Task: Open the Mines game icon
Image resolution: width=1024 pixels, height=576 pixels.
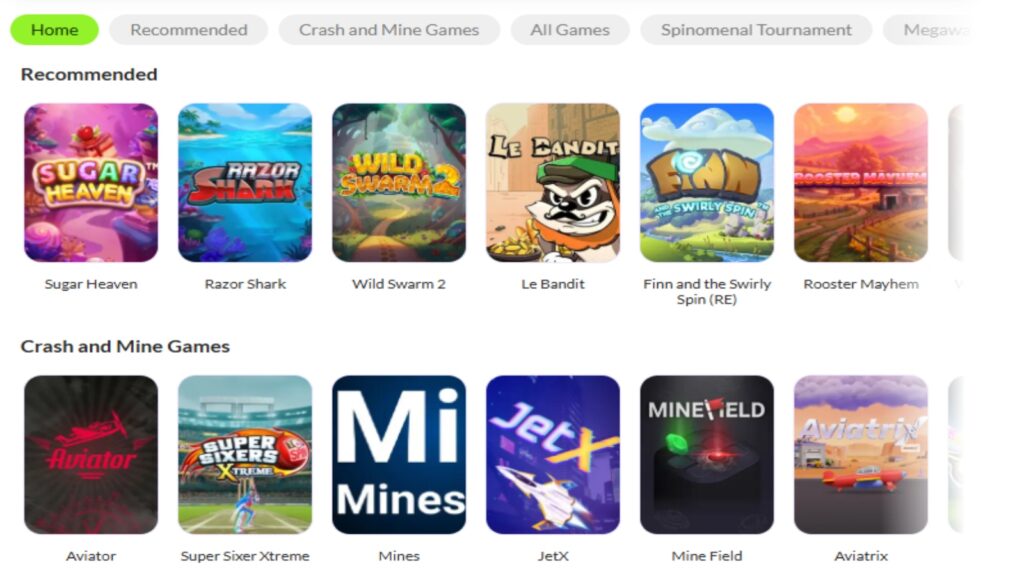Action: (399, 455)
